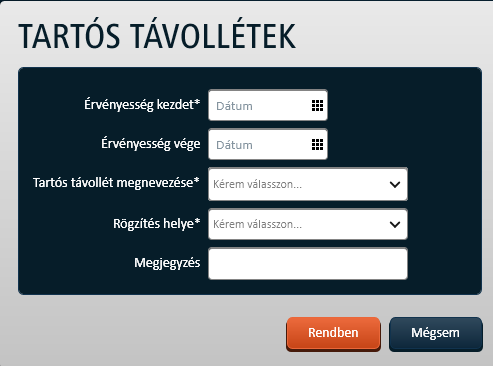Focus the Érvényesség vége date field
Image resolution: width=493 pixels, height=366 pixels.
[x=268, y=144]
